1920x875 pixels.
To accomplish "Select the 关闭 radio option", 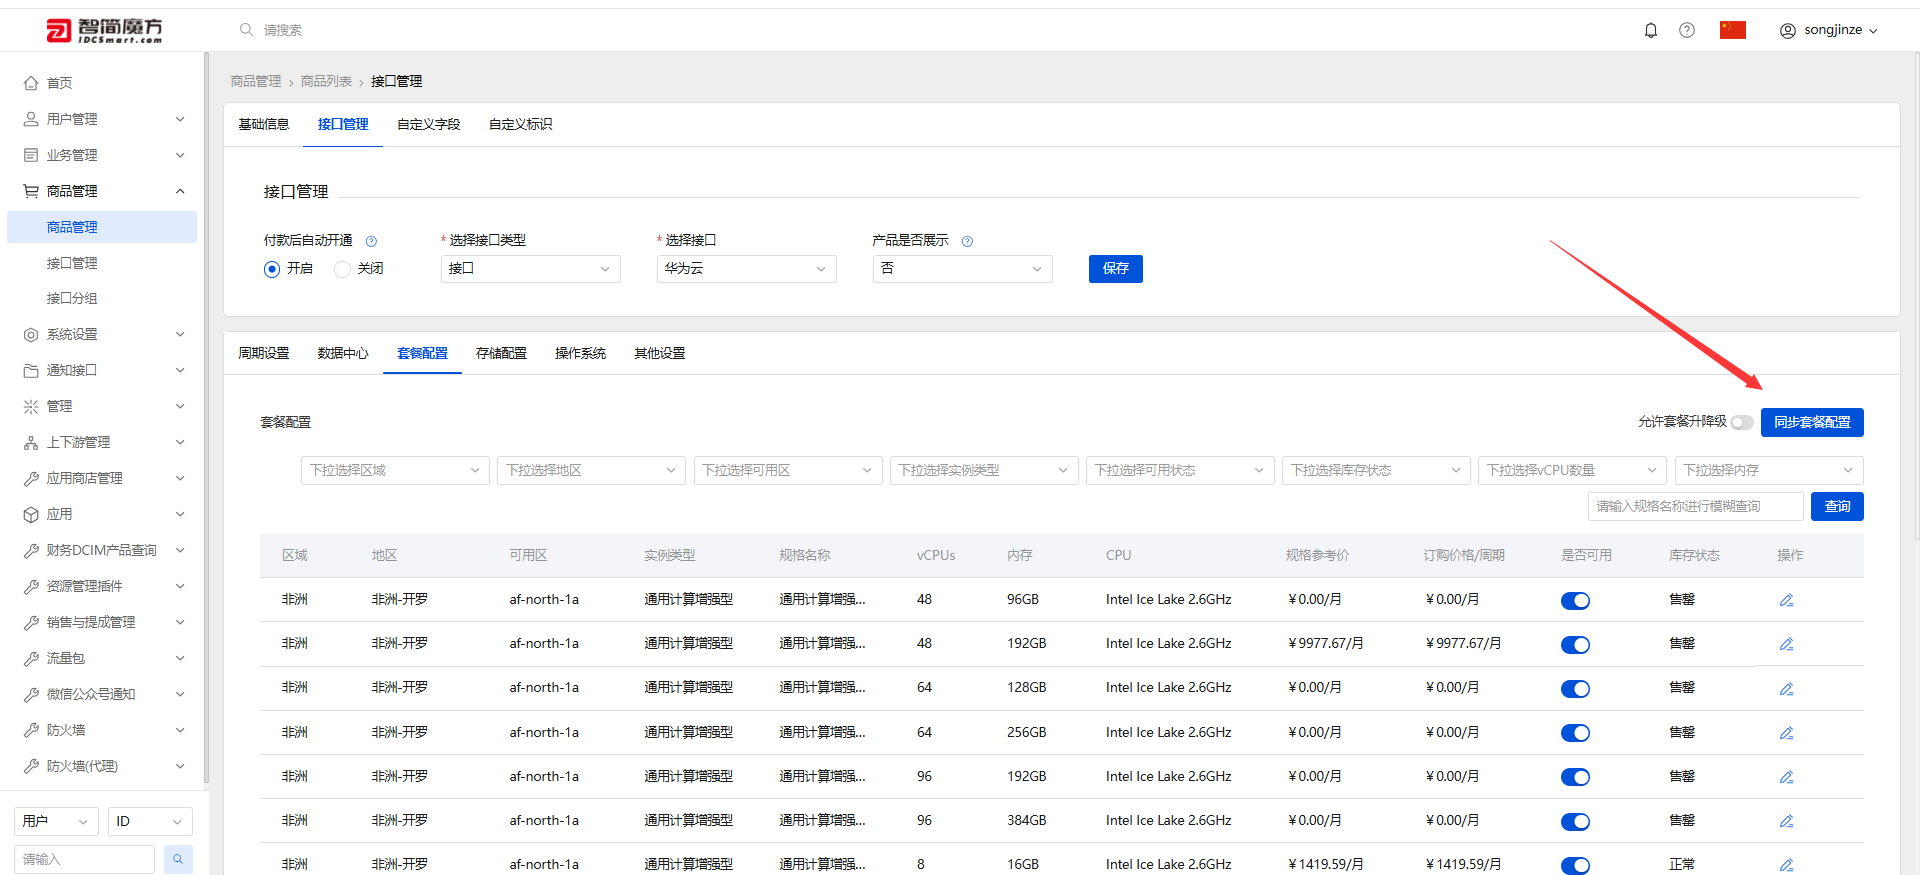I will [x=343, y=269].
